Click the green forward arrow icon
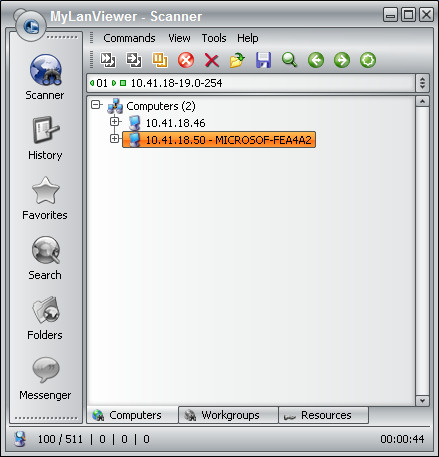 (342, 60)
